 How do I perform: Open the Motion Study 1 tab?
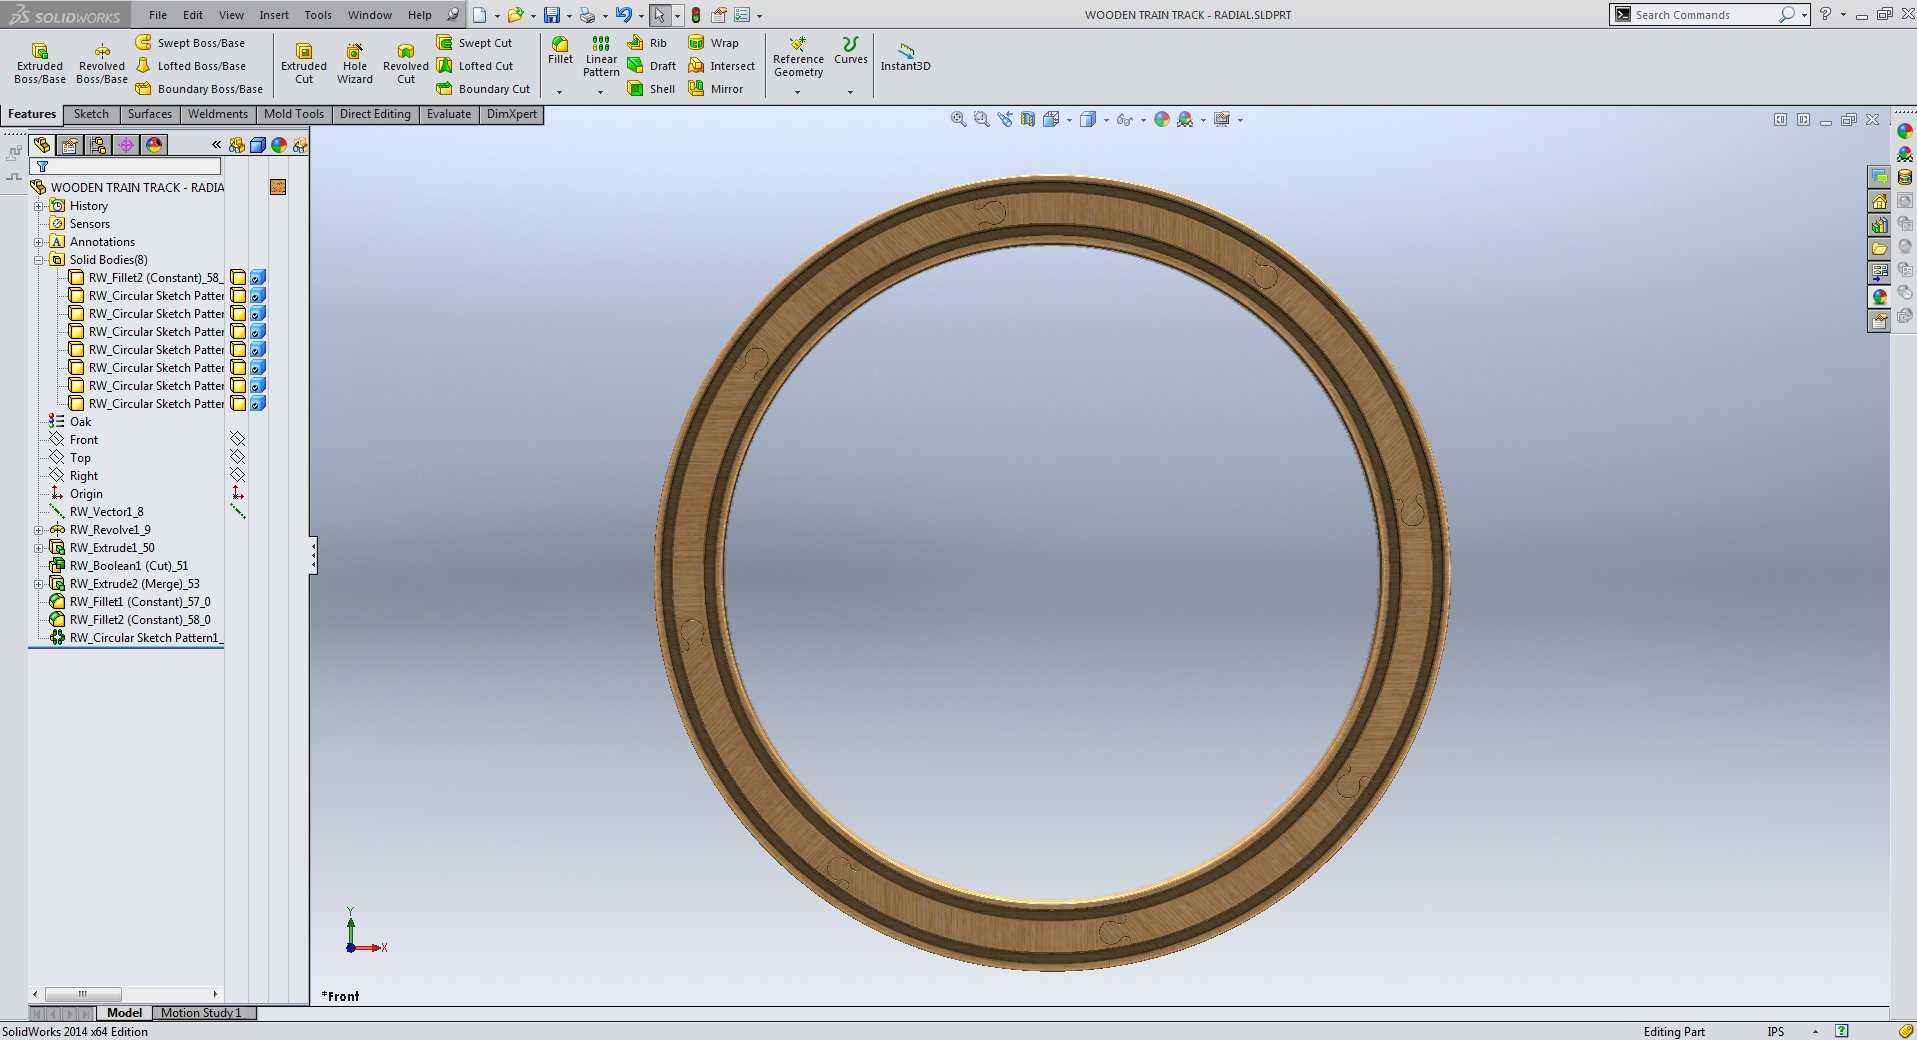pos(202,1013)
